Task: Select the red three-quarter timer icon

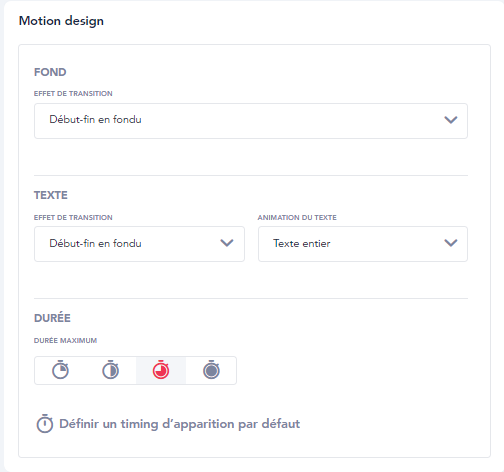Action: tap(161, 370)
